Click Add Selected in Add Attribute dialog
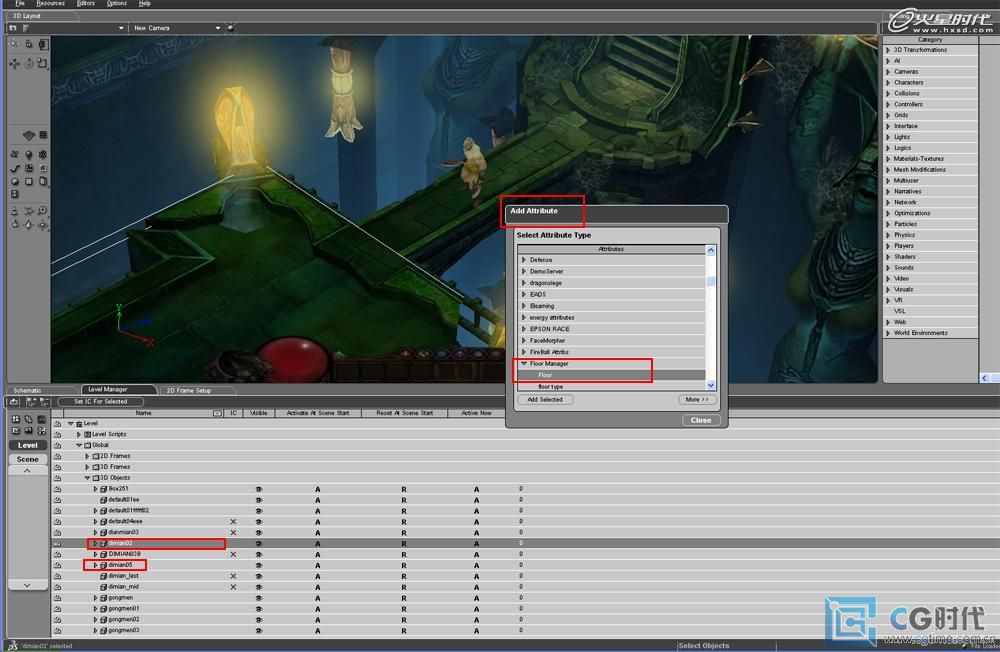 [x=545, y=400]
